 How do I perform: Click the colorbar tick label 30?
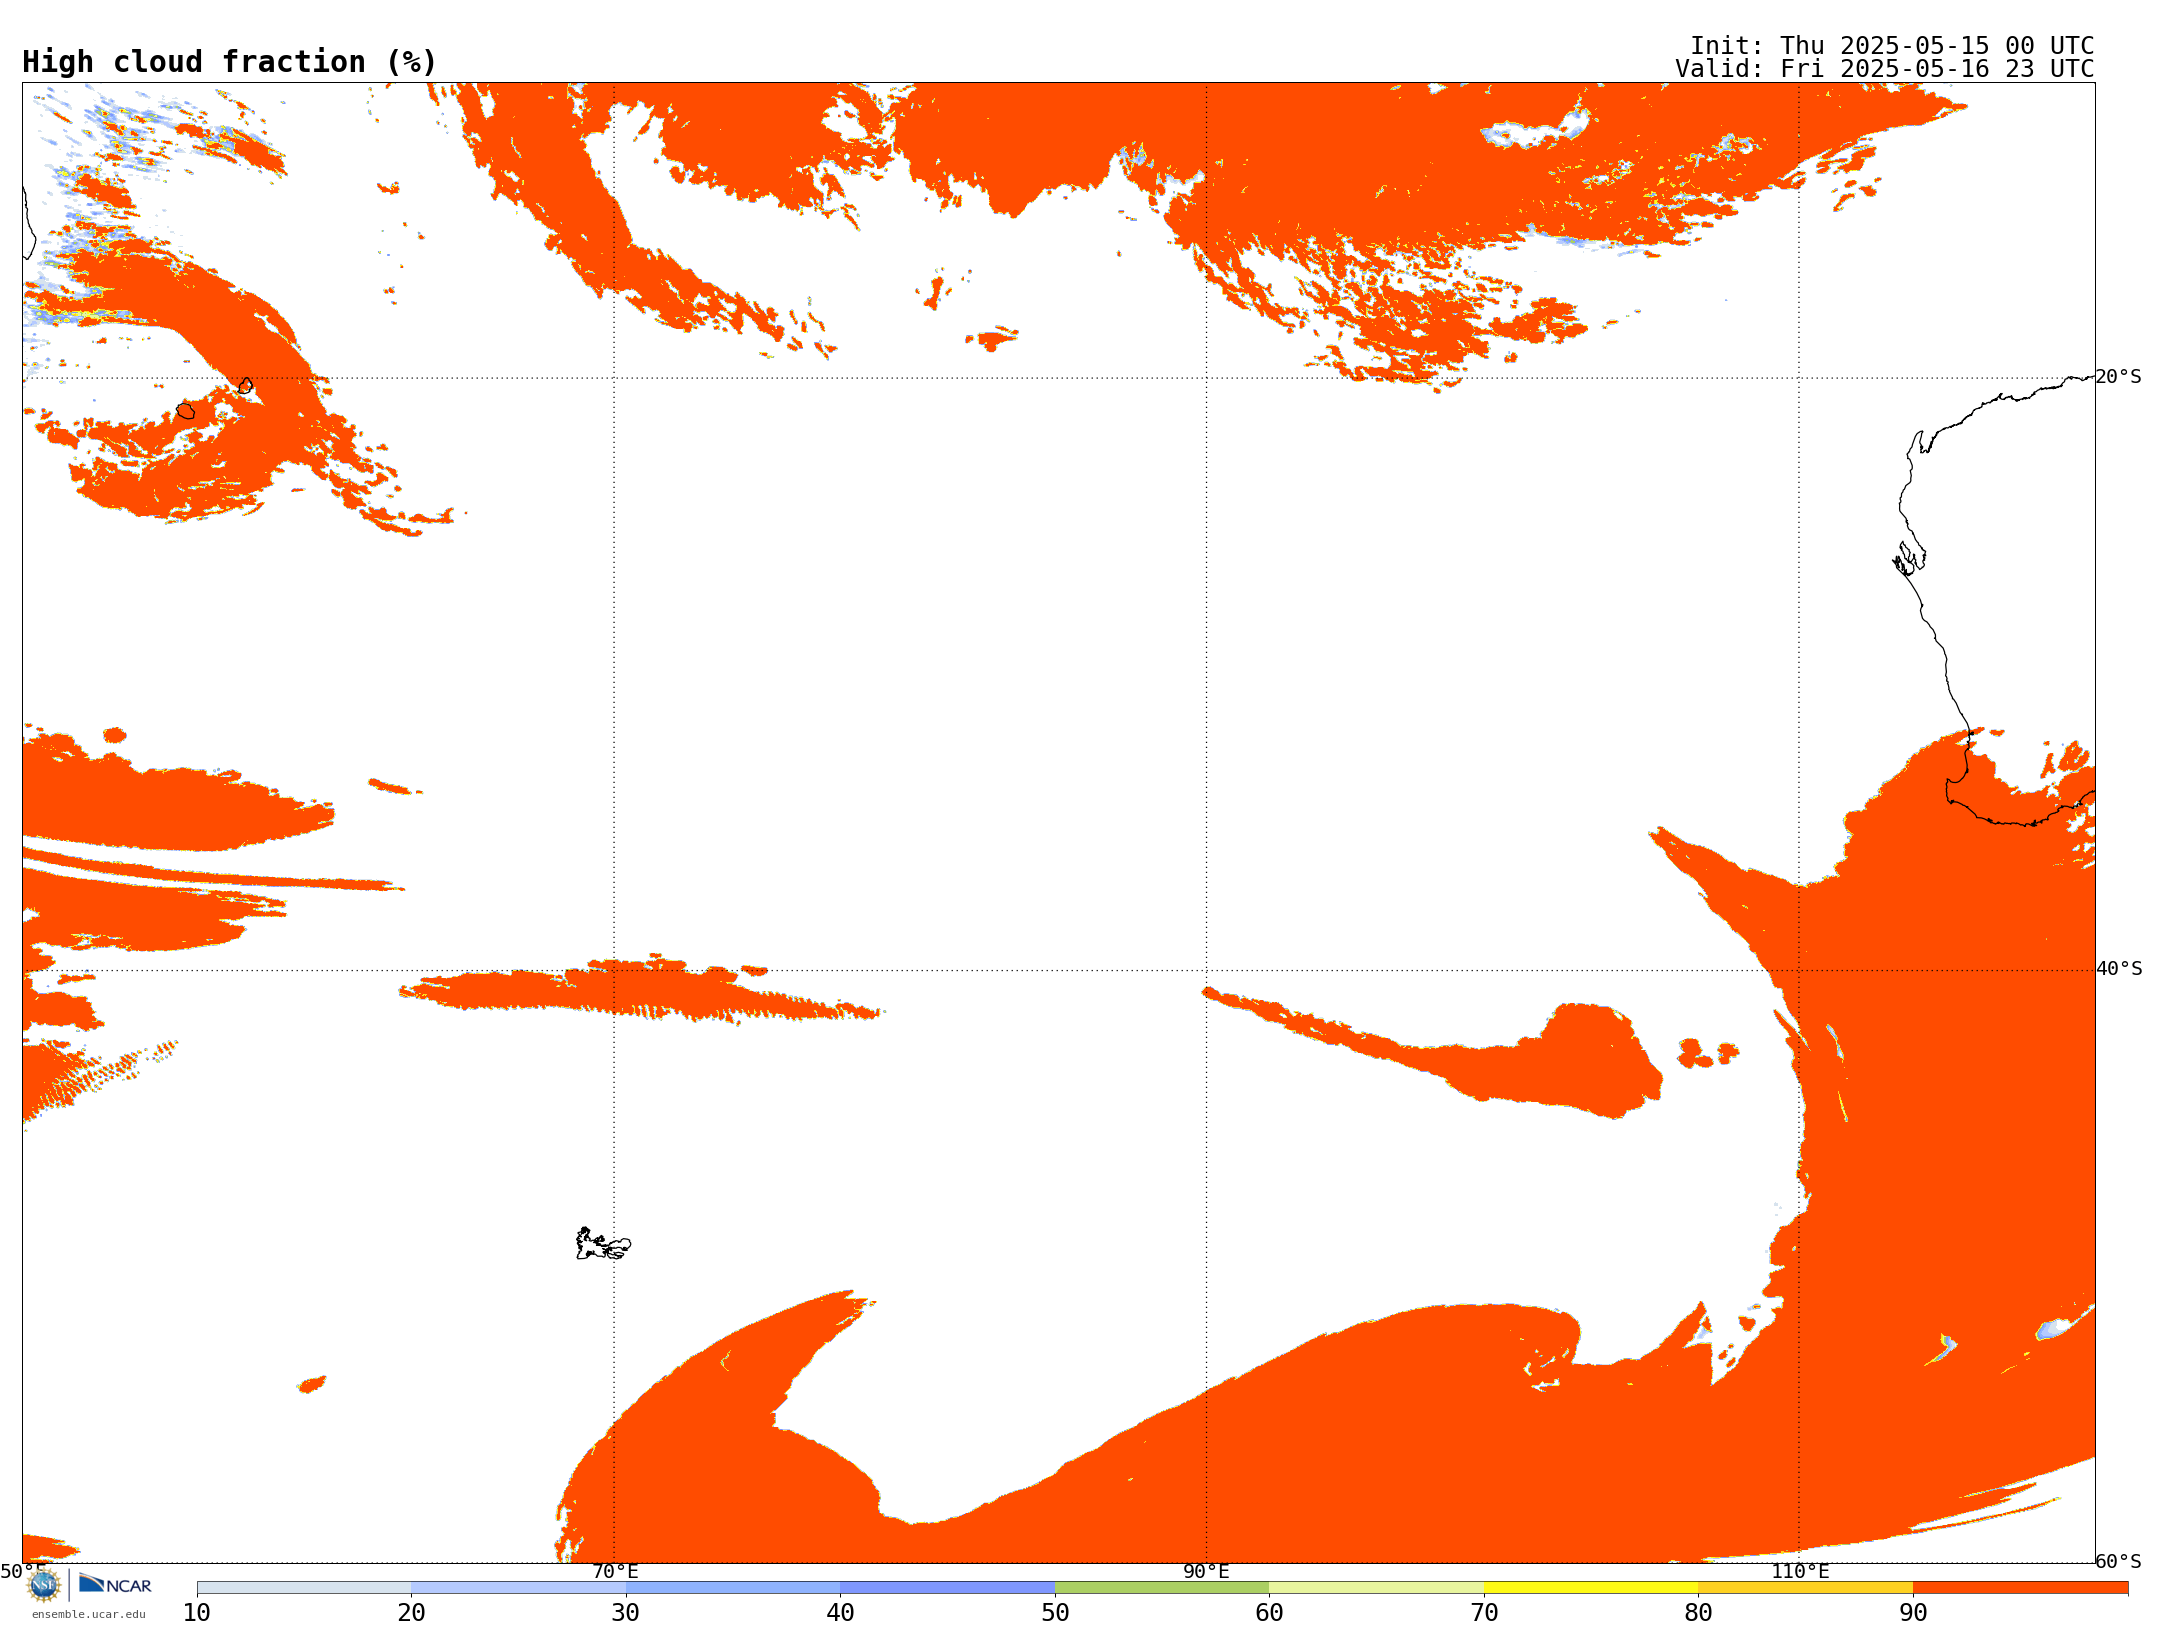(x=626, y=1613)
